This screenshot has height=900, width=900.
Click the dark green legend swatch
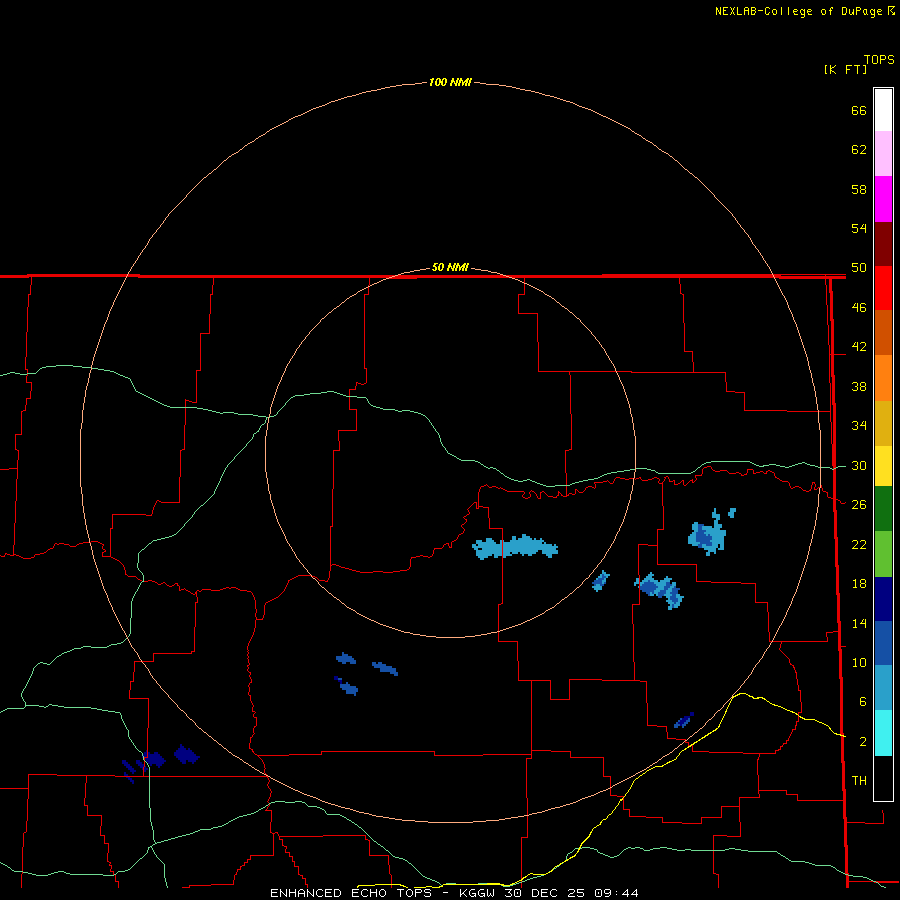883,509
